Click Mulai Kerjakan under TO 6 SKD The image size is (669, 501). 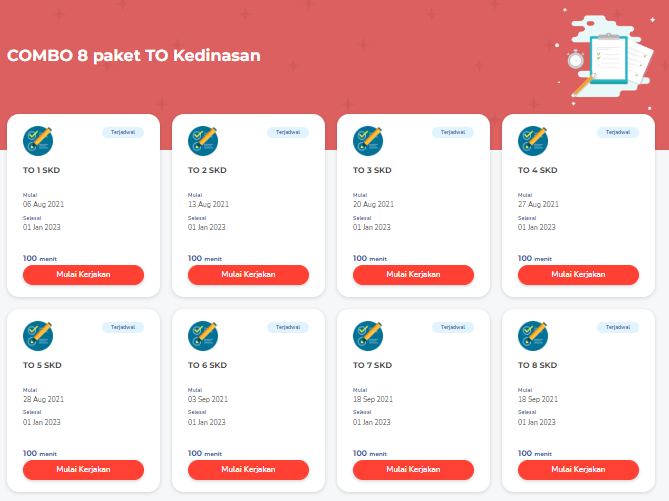coord(248,470)
